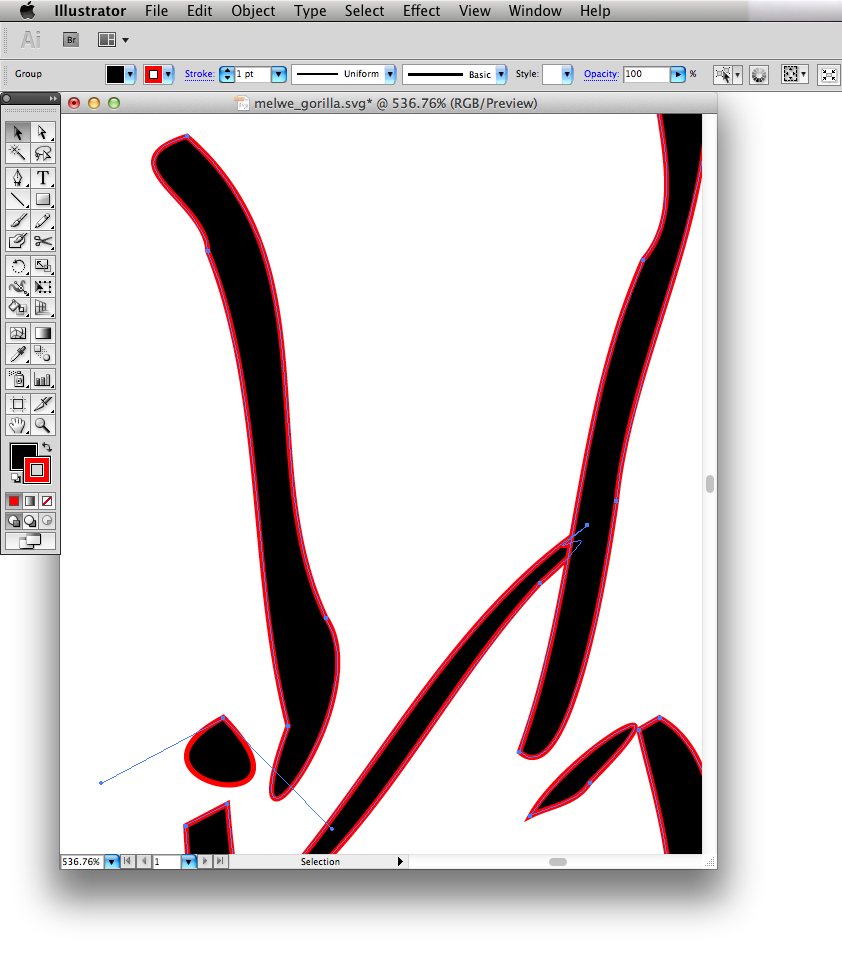Image resolution: width=842 pixels, height=959 pixels.
Task: Swap fill and stroke colors
Action: click(47, 447)
